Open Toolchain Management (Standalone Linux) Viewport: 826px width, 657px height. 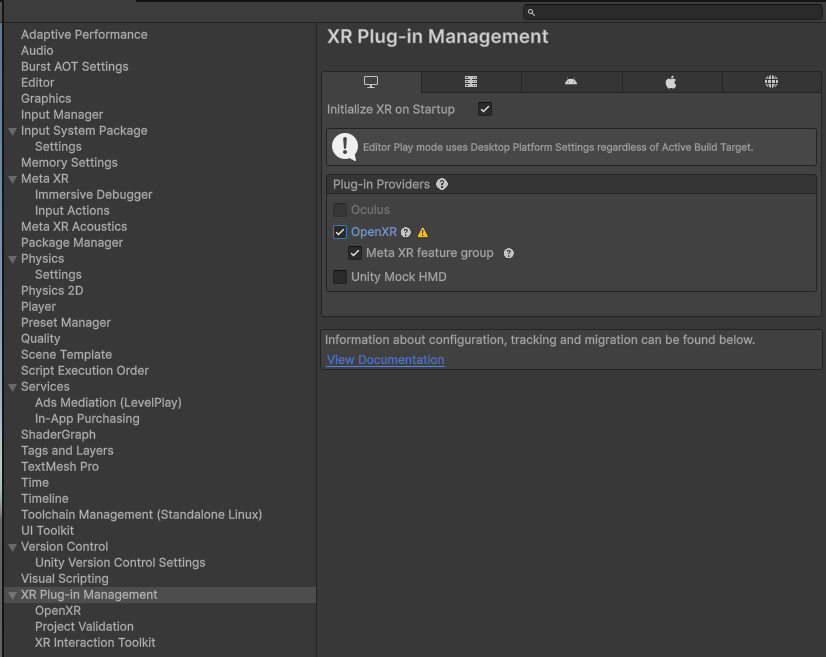click(141, 515)
